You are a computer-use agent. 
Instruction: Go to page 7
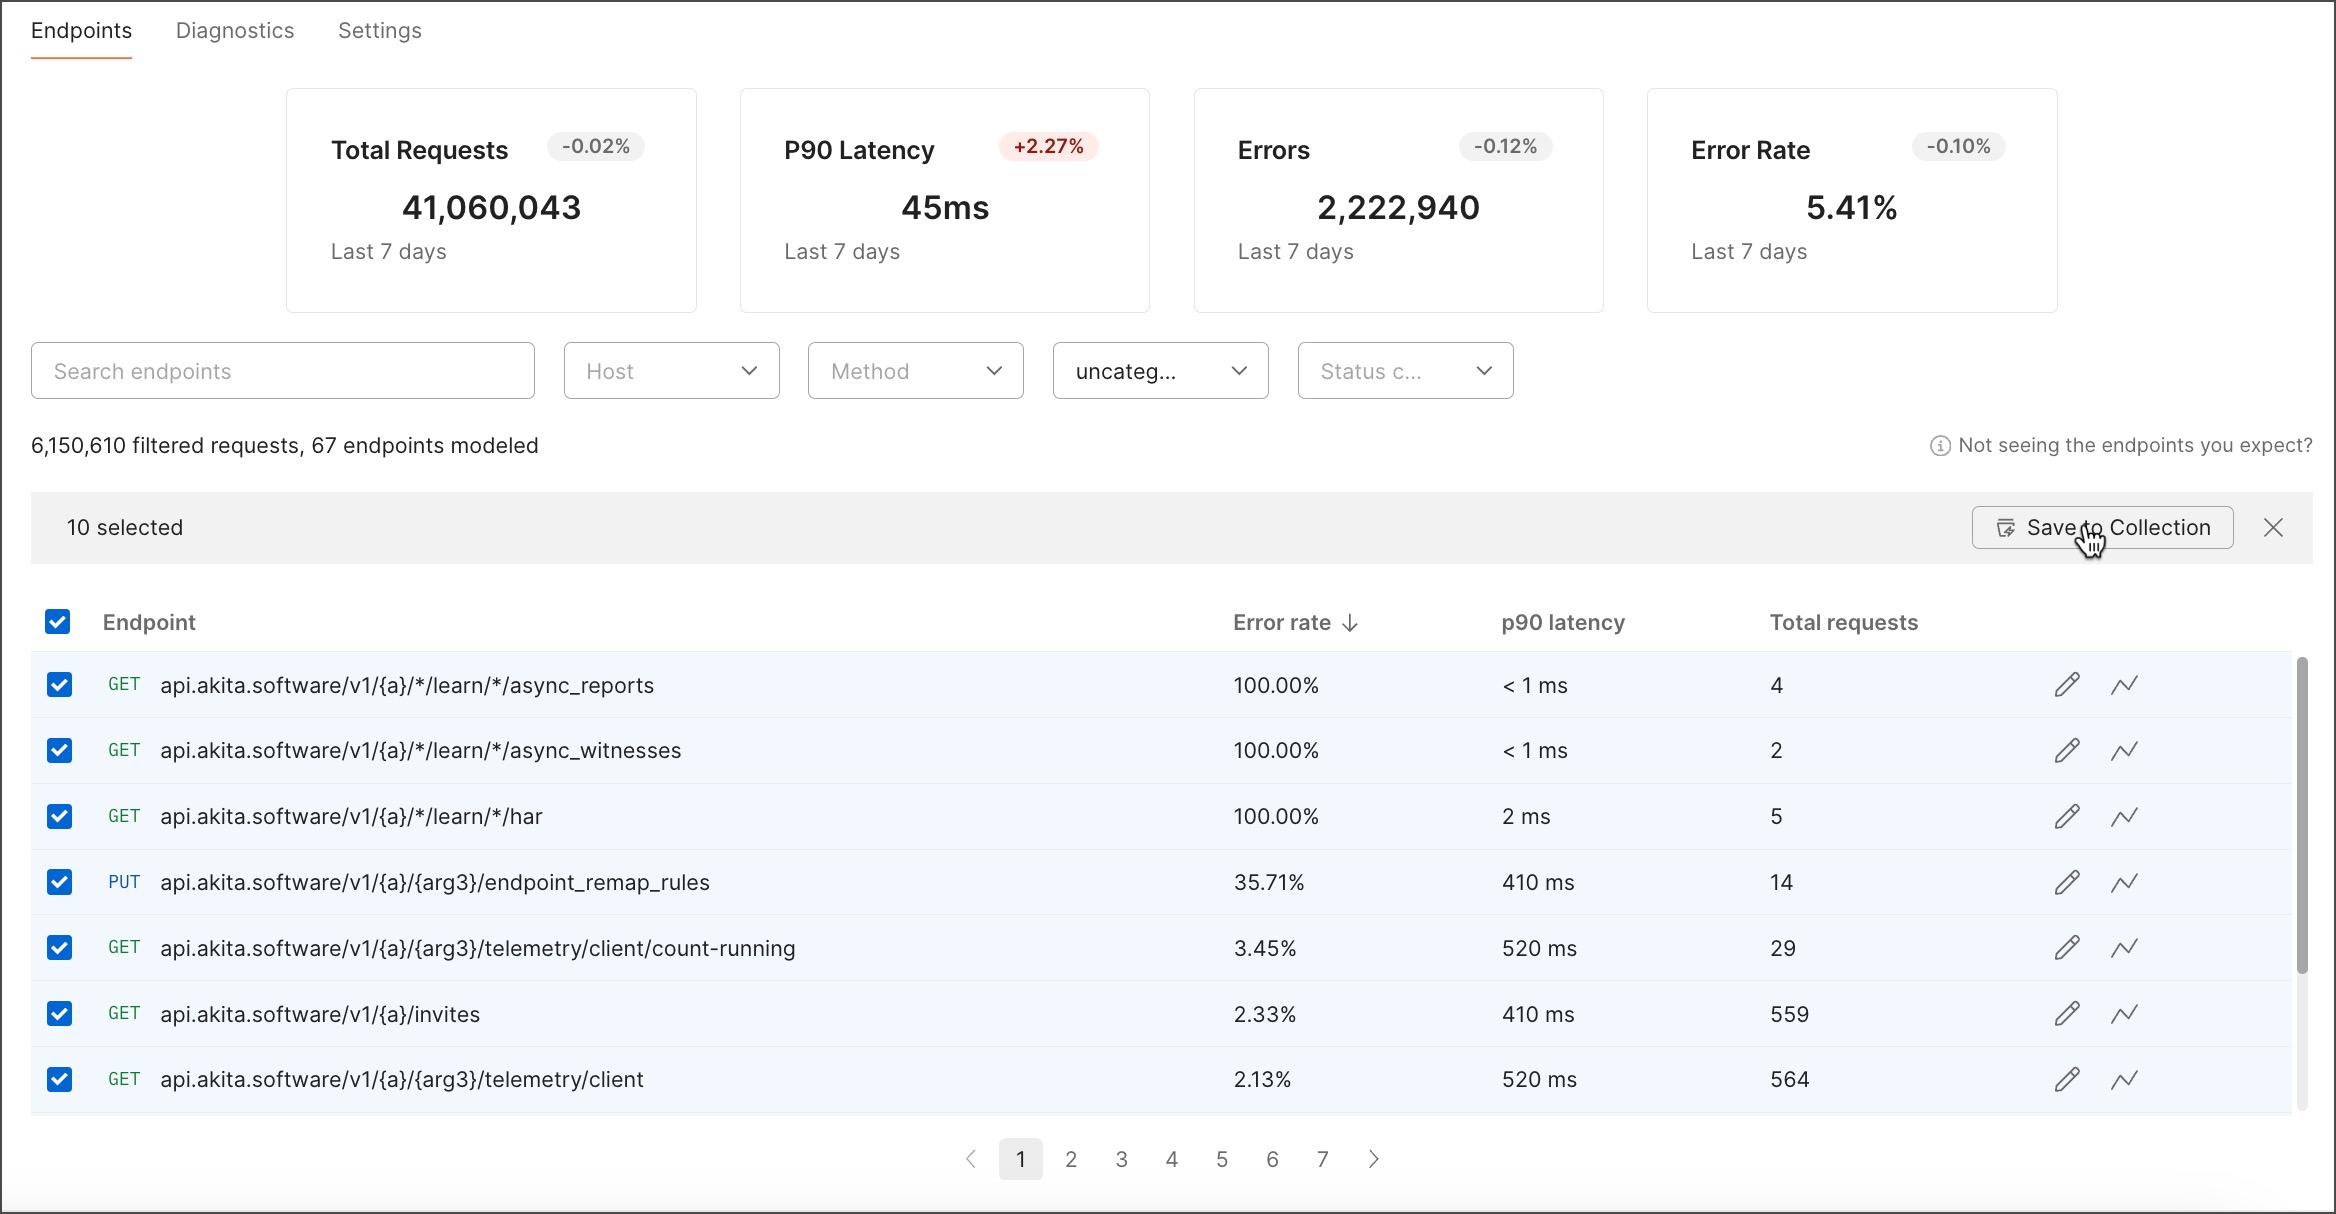1323,1159
